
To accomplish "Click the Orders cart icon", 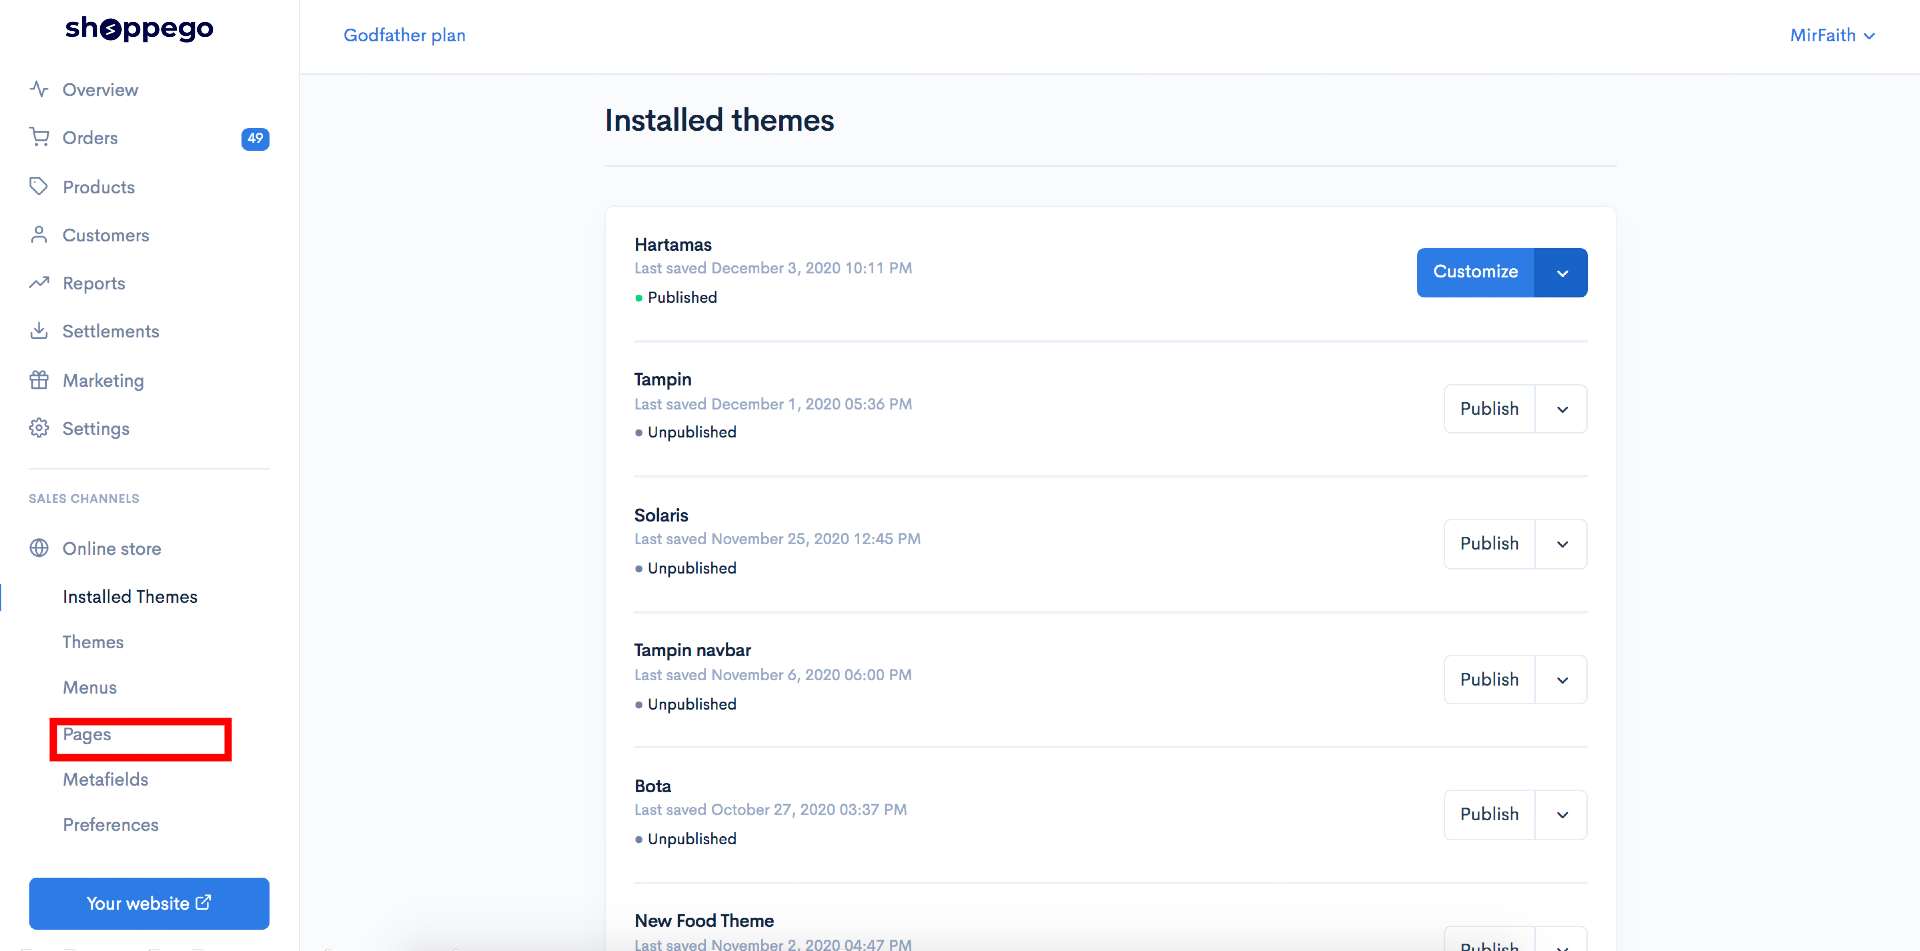I will pos(39,137).
